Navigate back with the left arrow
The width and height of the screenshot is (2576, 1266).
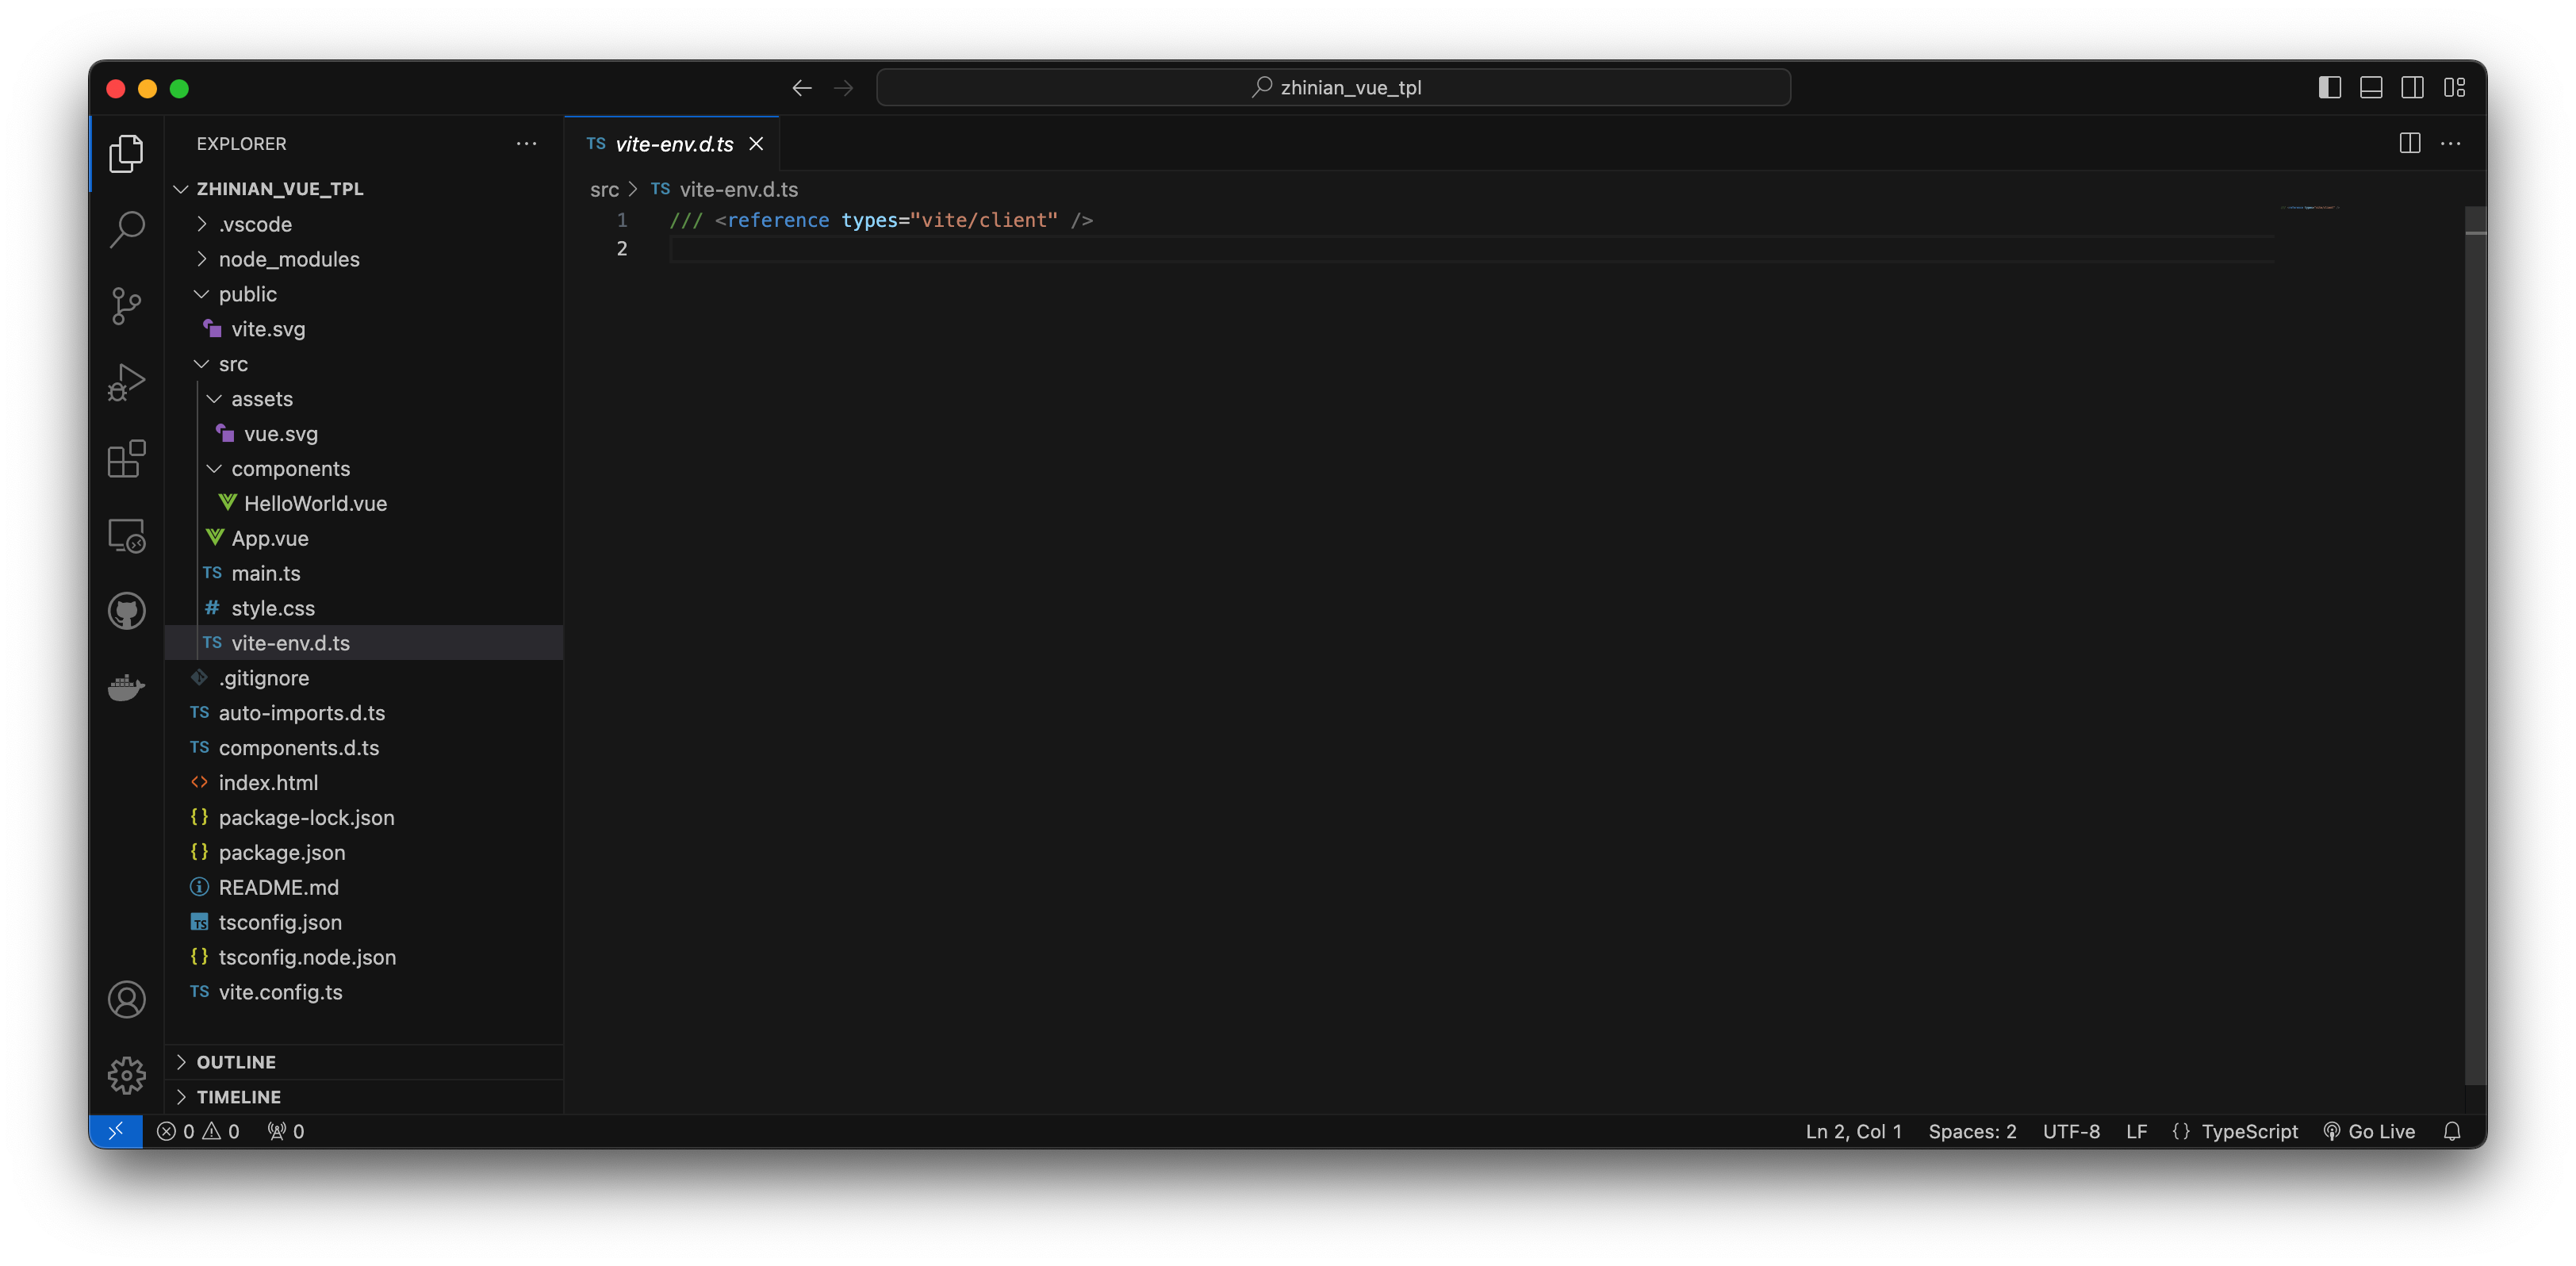(801, 88)
